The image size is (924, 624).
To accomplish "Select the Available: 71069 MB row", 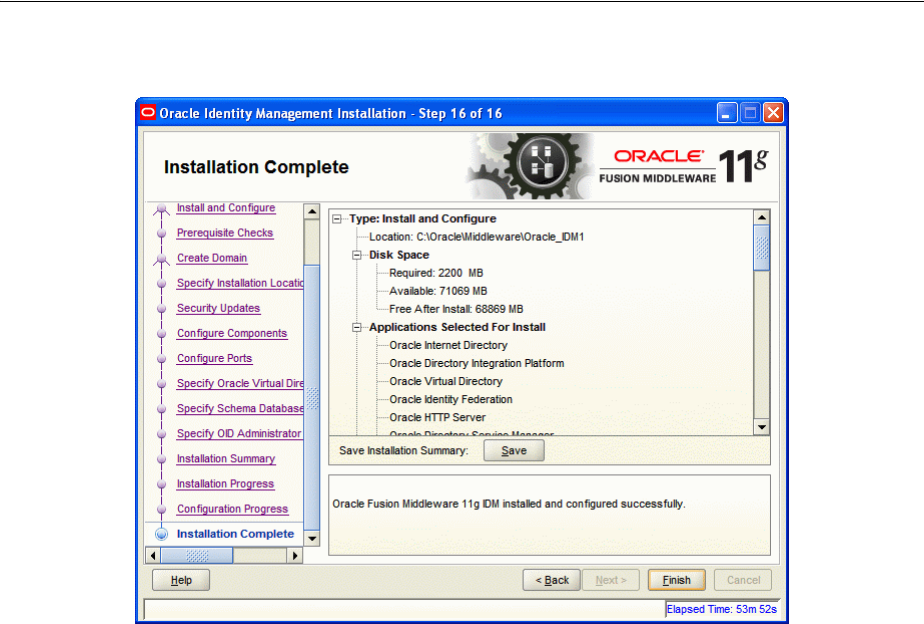I will tap(438, 291).
